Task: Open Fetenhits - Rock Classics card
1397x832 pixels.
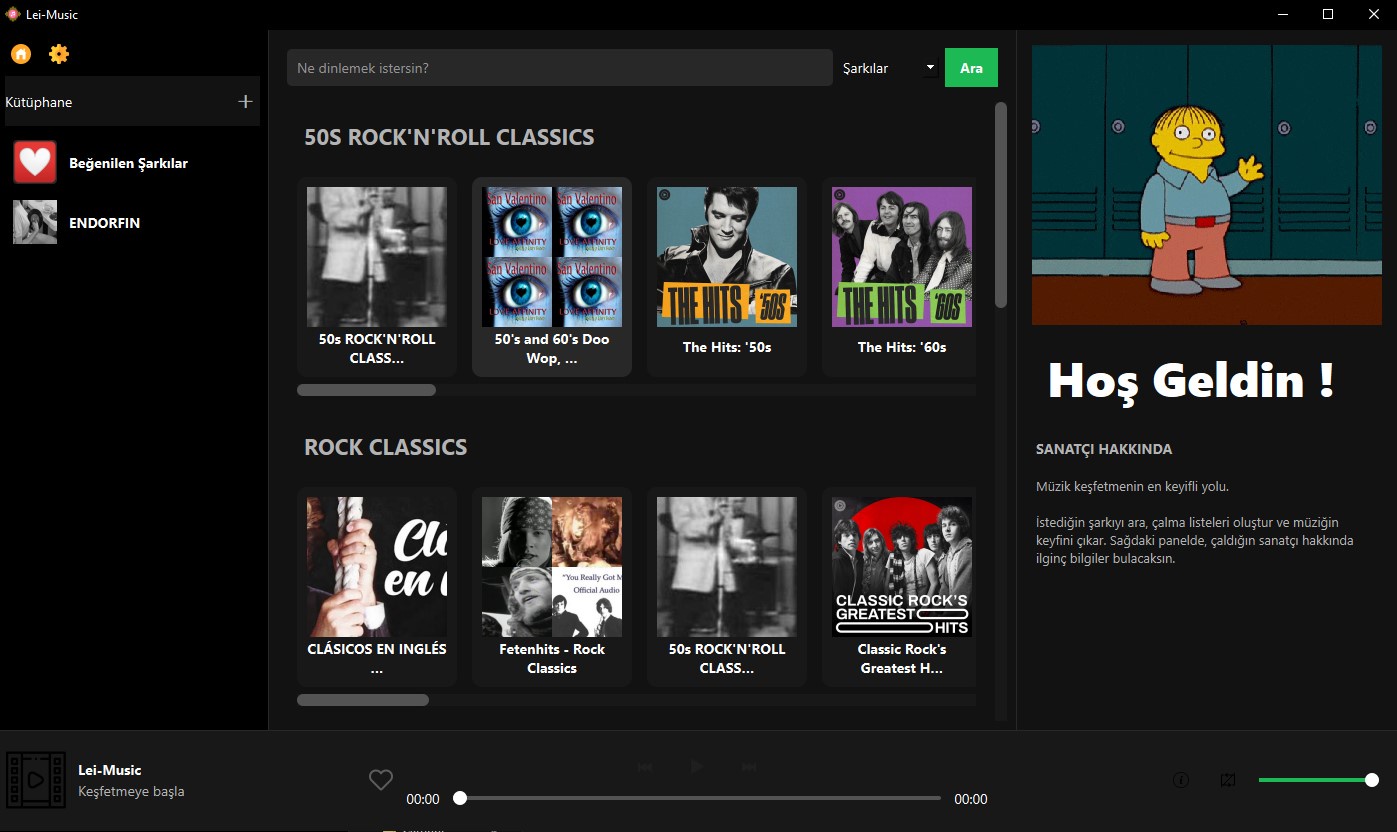Action: point(552,587)
